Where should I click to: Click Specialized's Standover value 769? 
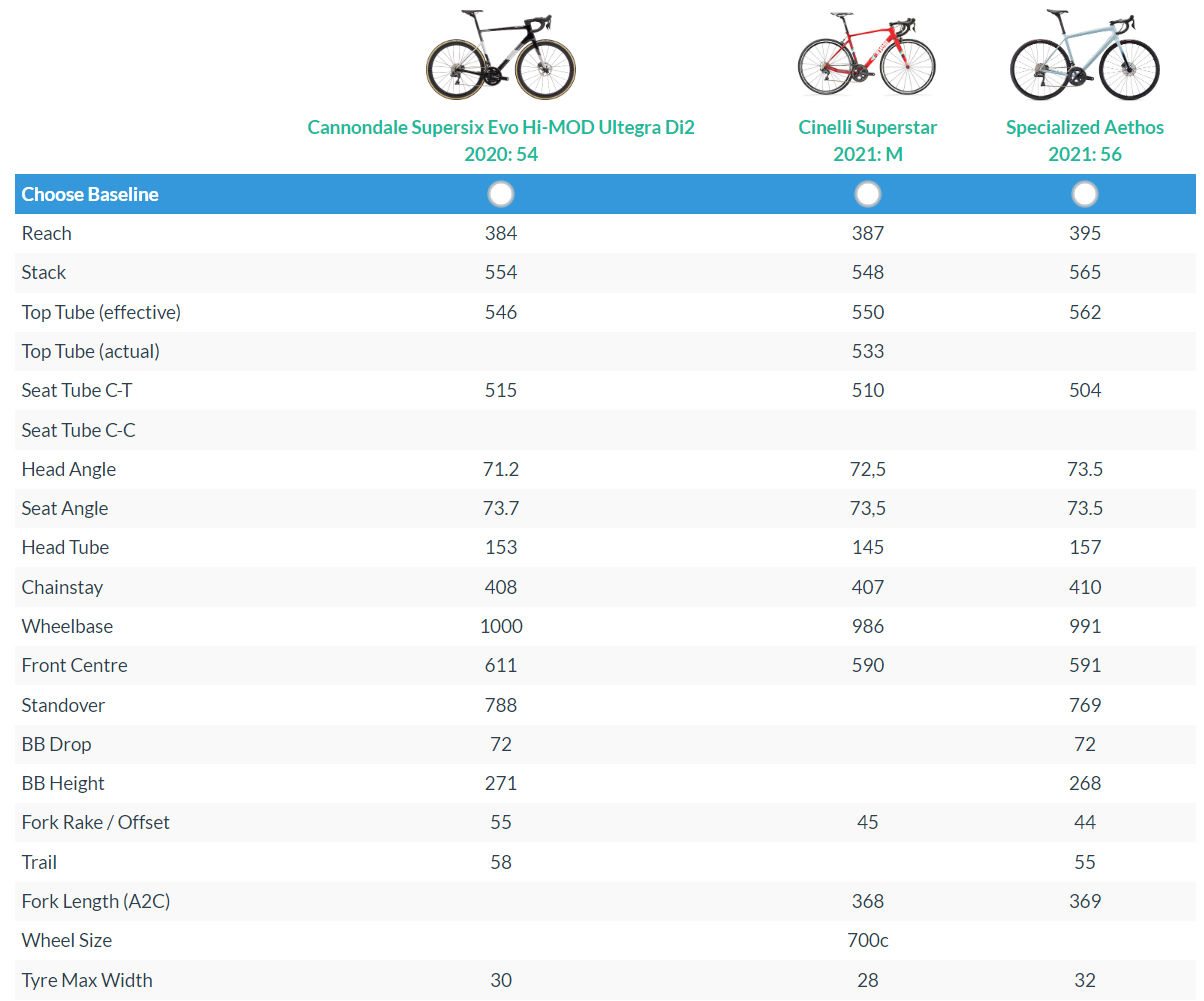1085,705
